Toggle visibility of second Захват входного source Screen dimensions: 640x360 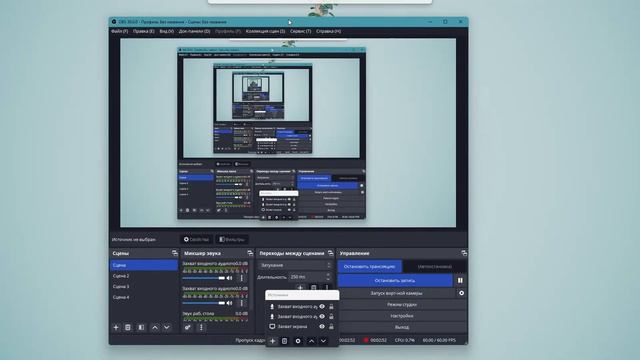(x=322, y=316)
